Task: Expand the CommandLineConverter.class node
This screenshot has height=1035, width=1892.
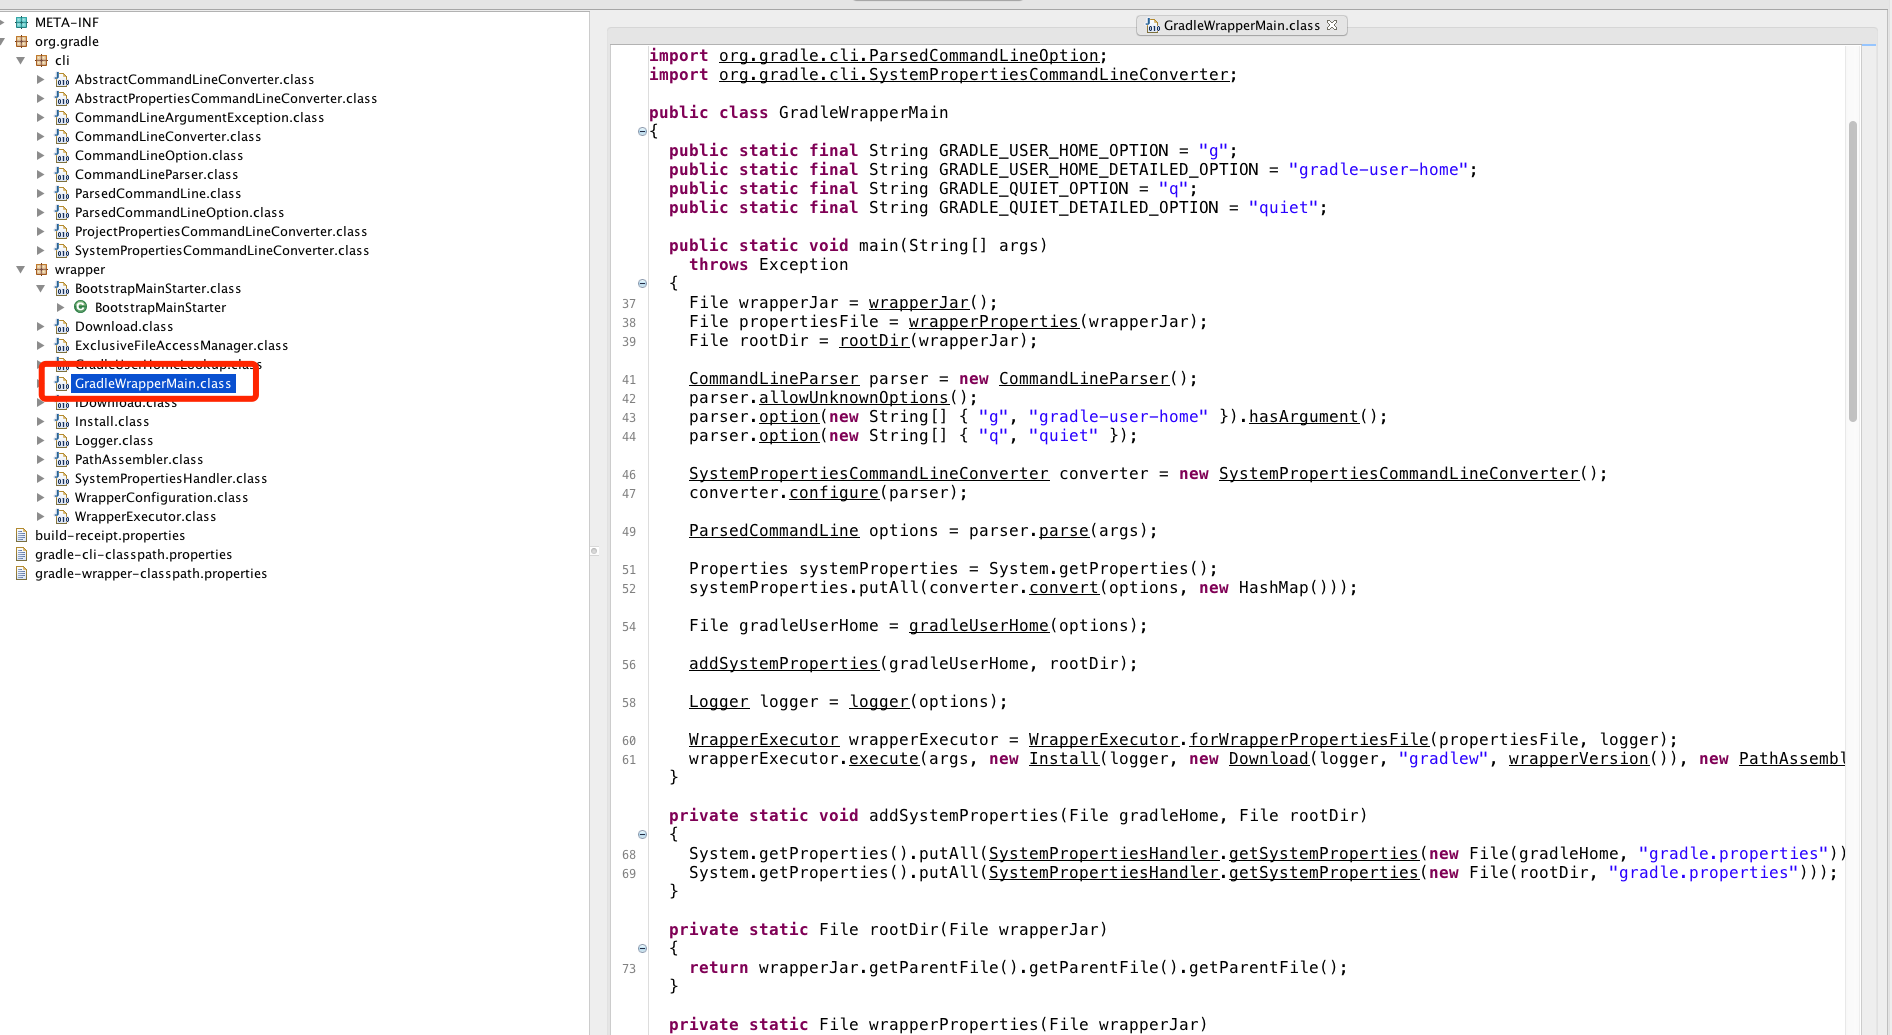Action: pos(41,136)
